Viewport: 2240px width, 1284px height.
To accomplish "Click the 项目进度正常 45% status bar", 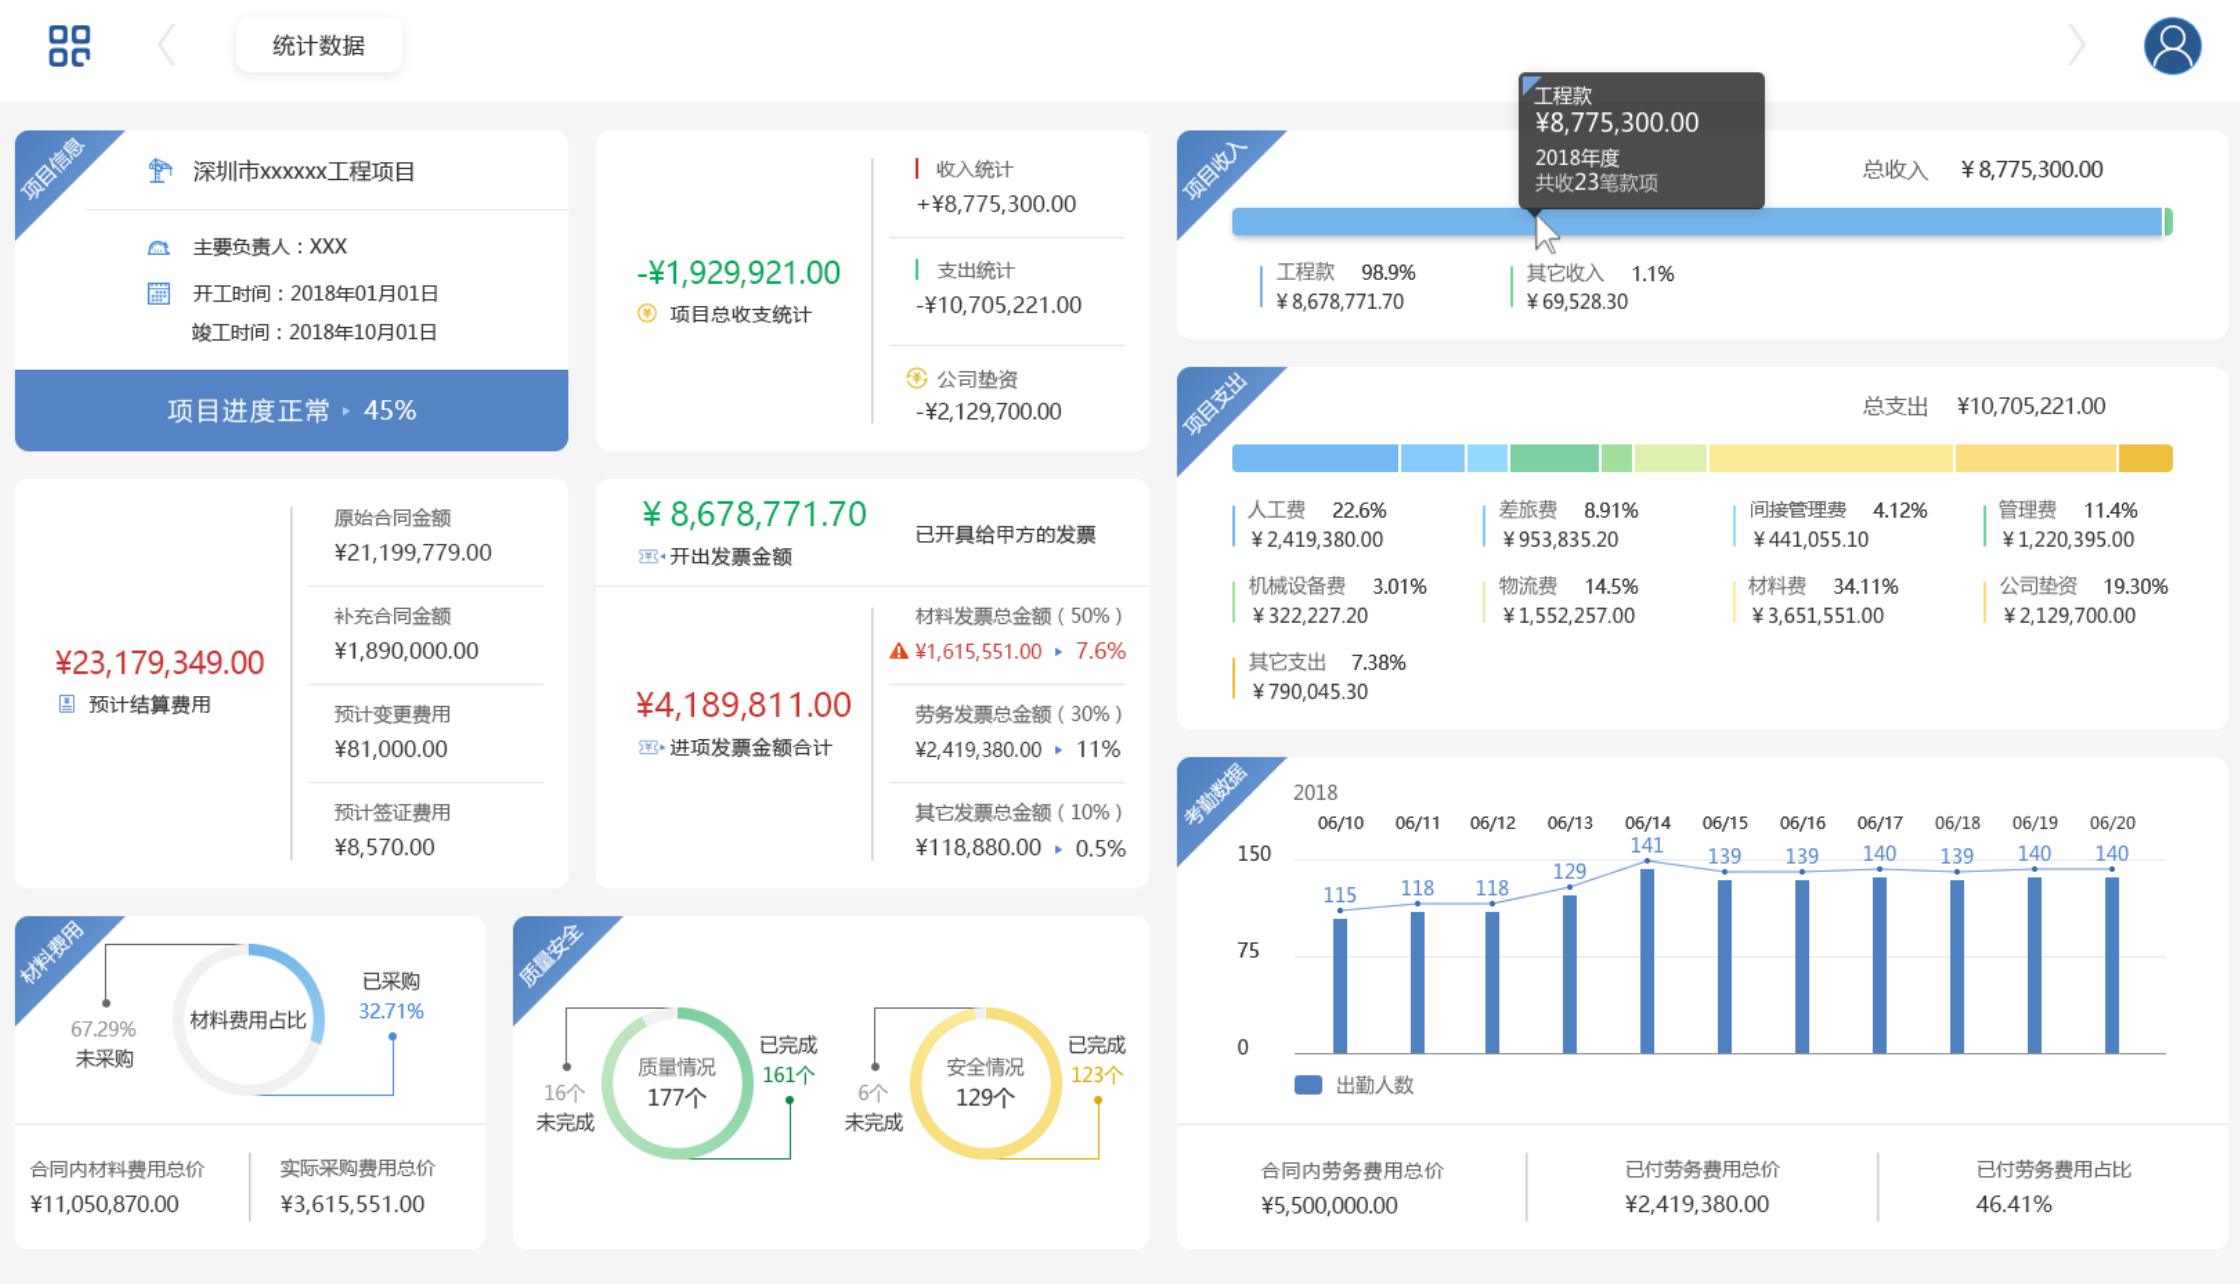I will (291, 410).
